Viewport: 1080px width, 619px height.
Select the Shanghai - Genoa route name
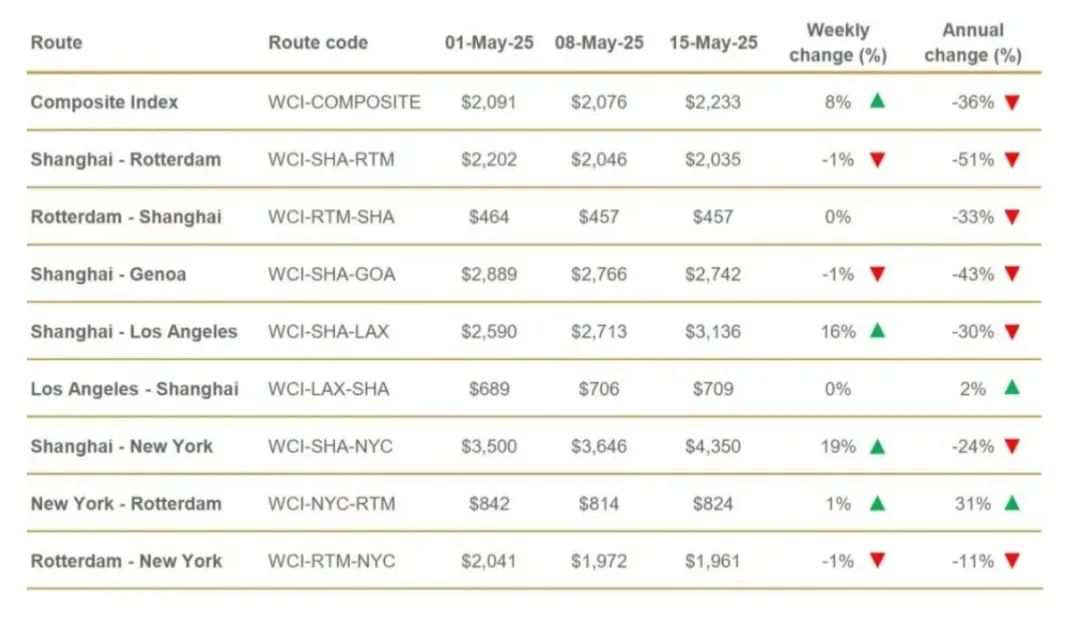tap(108, 274)
